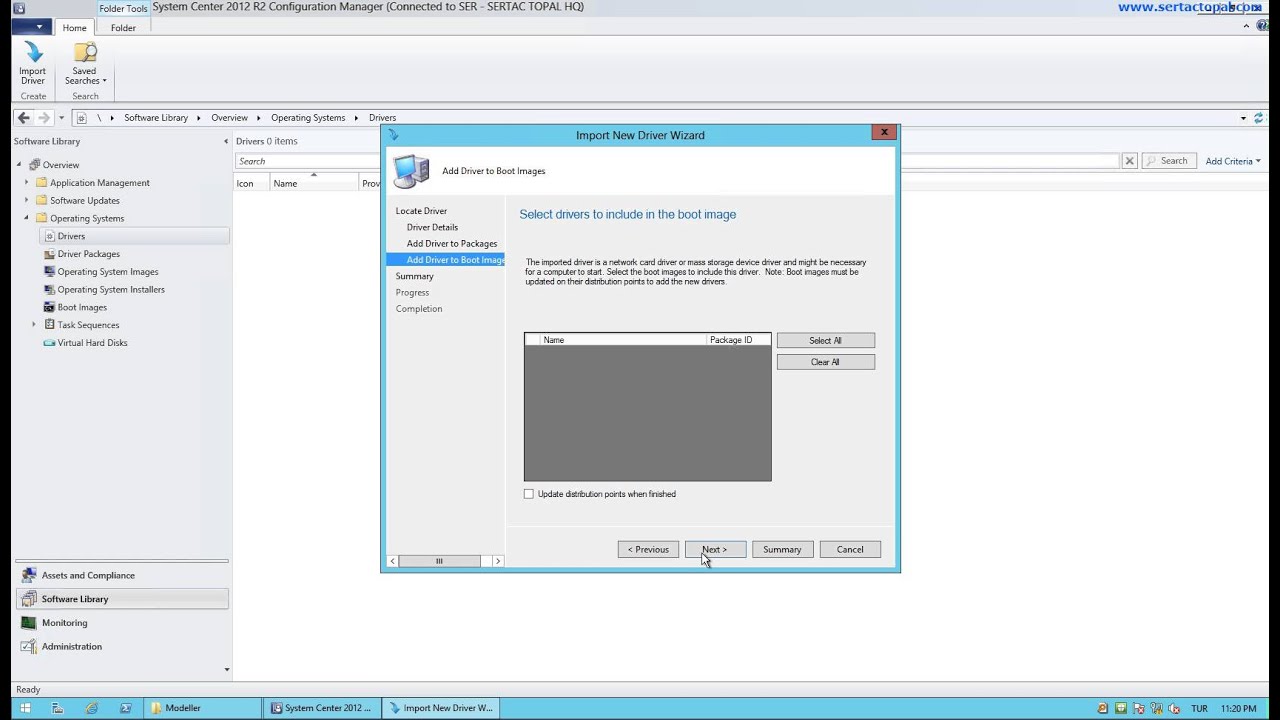Collapse the Software Library navigation pane
The height and width of the screenshot is (720, 1280).
click(225, 141)
